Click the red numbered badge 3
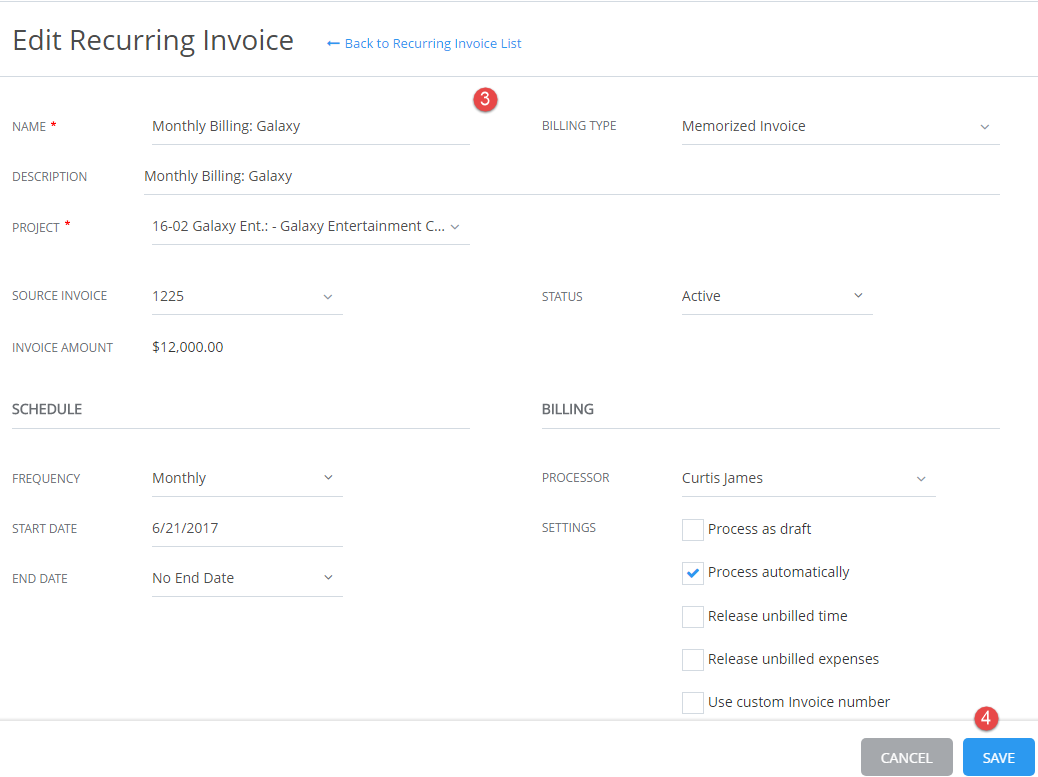 point(485,100)
